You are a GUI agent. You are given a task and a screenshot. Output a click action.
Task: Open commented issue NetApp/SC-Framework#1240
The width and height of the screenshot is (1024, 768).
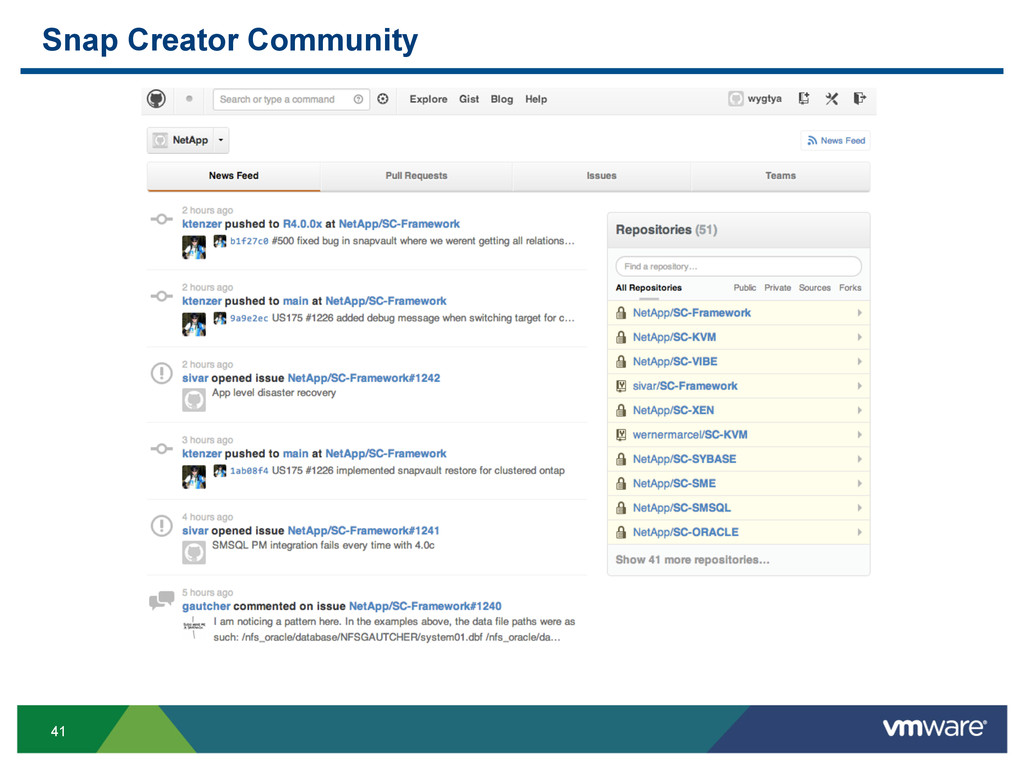click(x=425, y=606)
